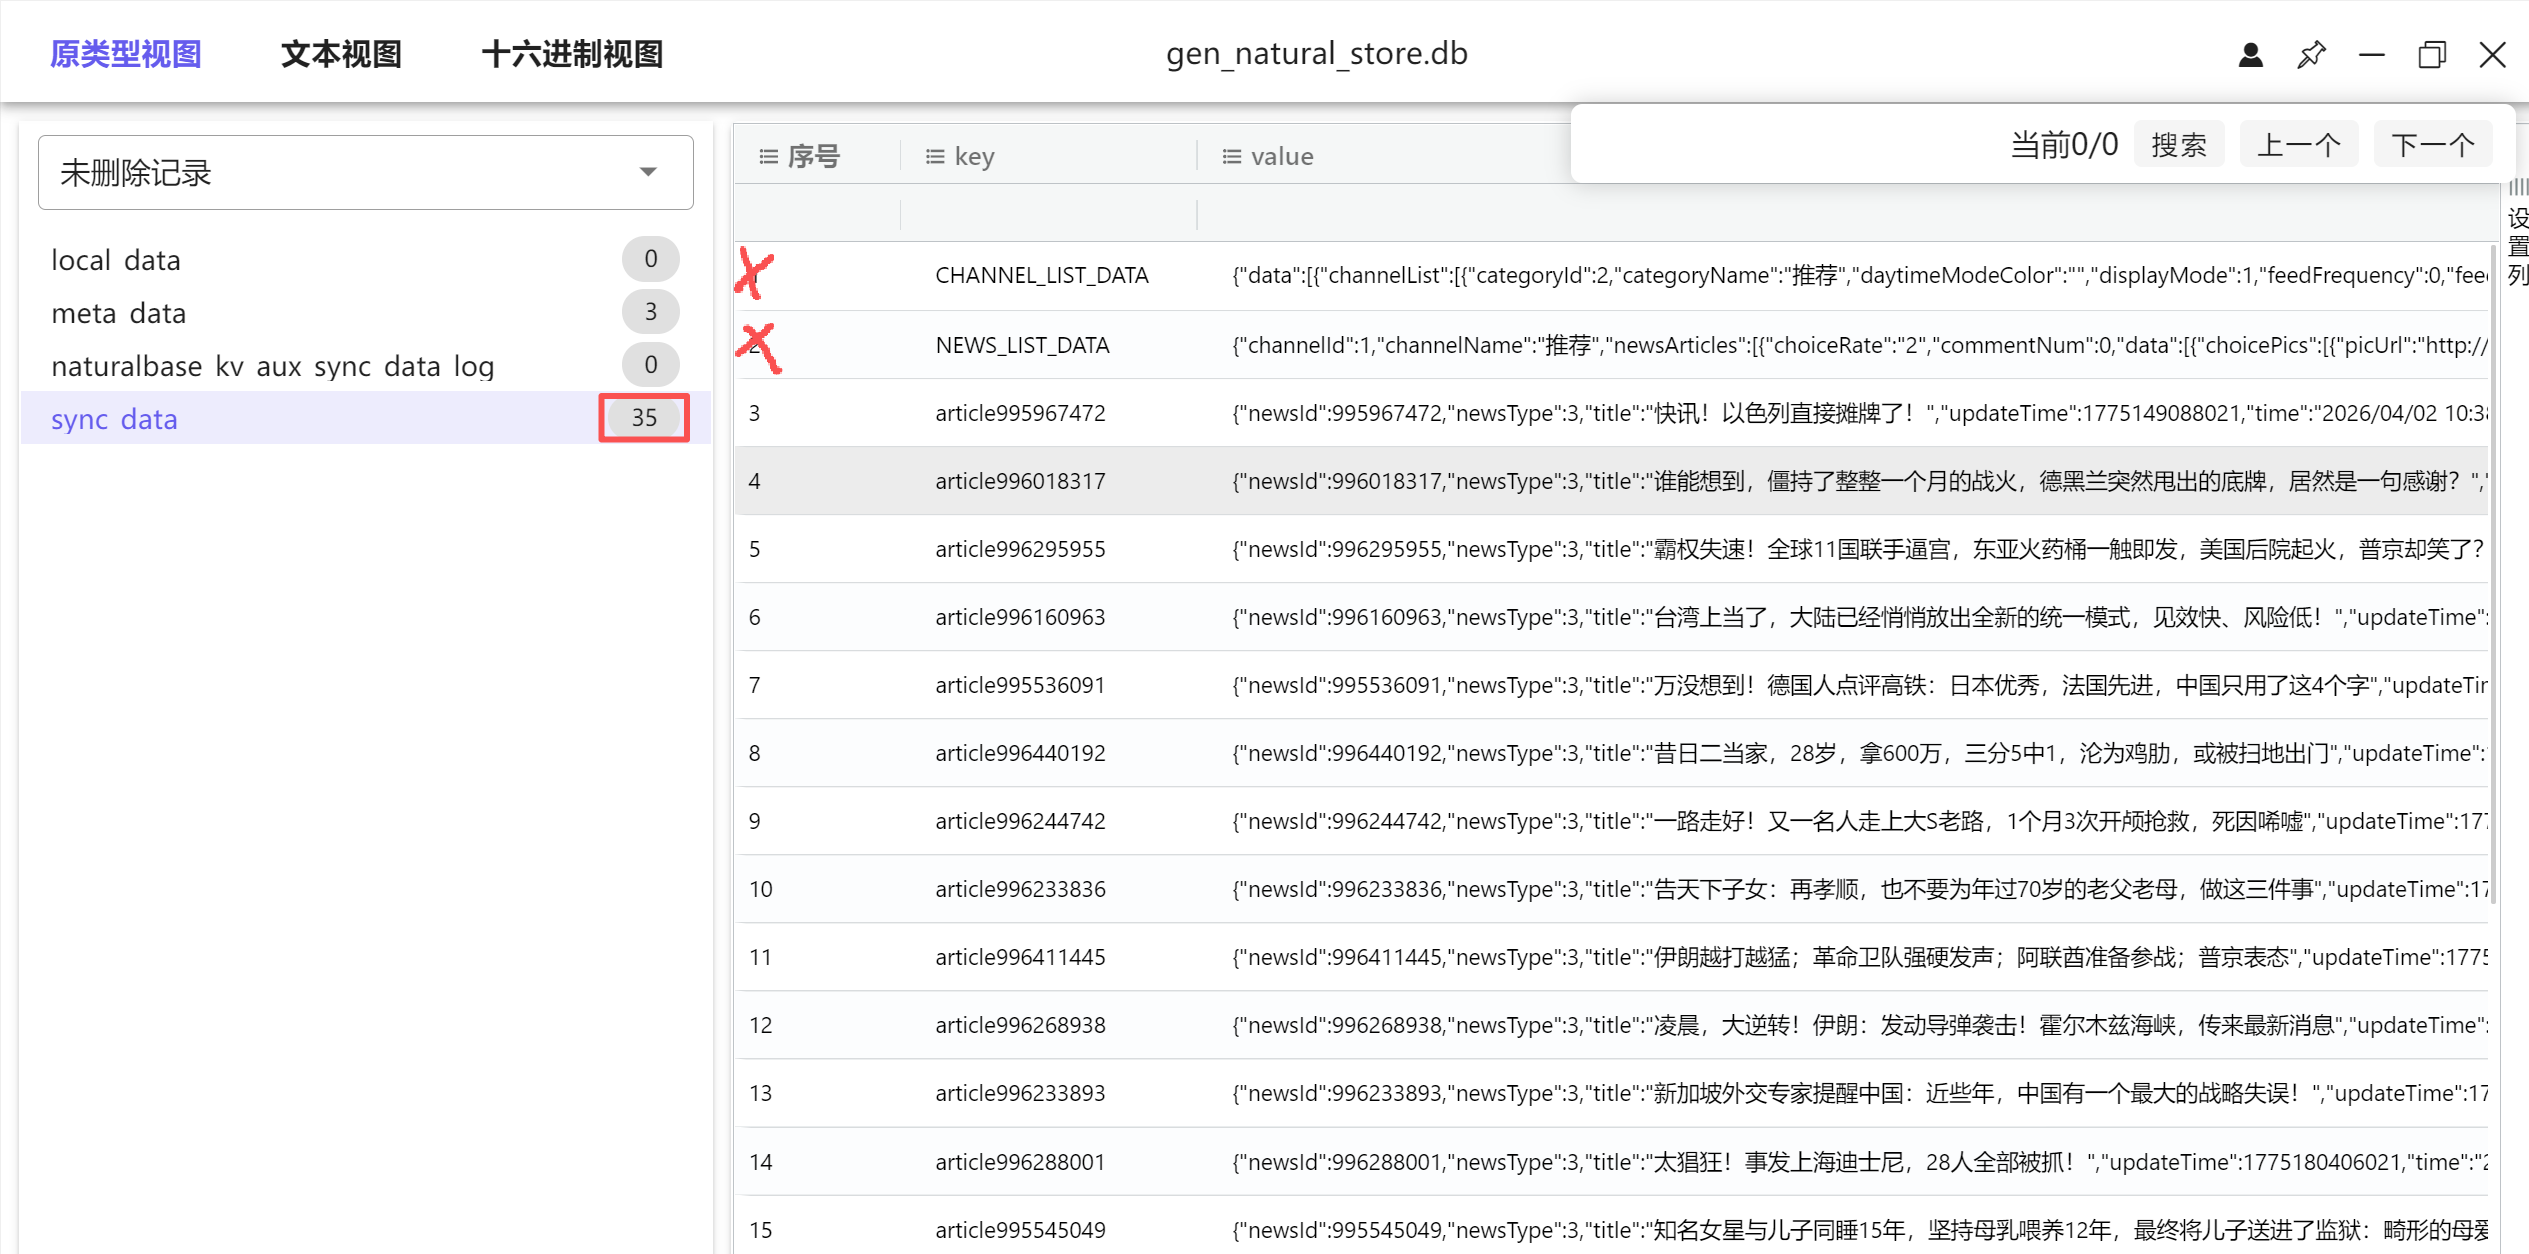
Task: Click the value column menu icon
Action: [1231, 157]
